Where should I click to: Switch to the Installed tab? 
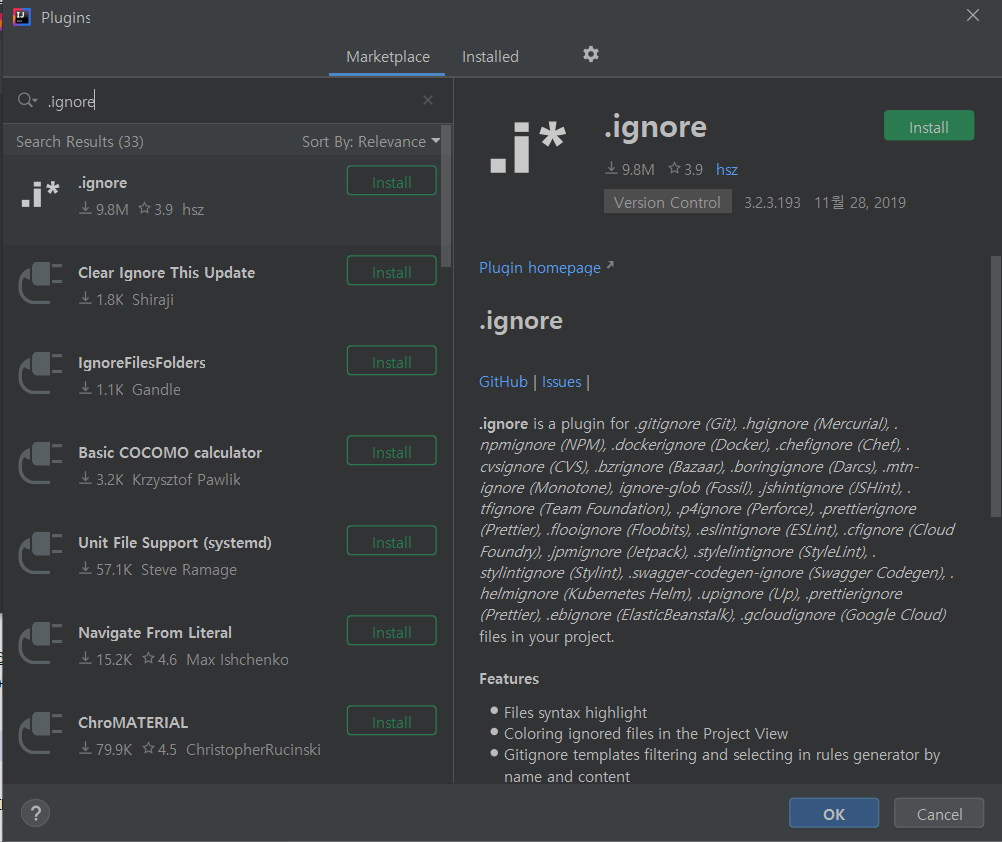pyautogui.click(x=490, y=57)
